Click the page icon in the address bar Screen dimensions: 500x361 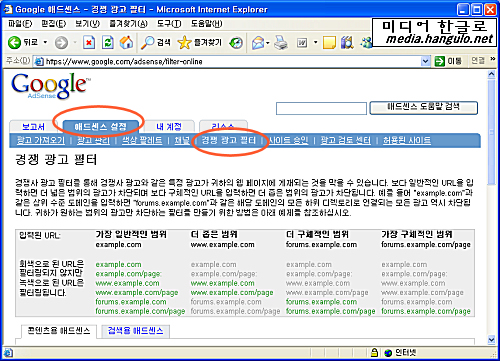pos(39,61)
